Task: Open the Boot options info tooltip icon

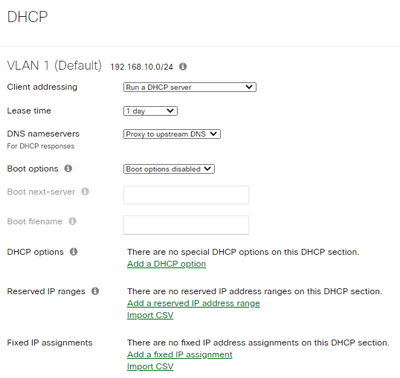Action: point(68,168)
